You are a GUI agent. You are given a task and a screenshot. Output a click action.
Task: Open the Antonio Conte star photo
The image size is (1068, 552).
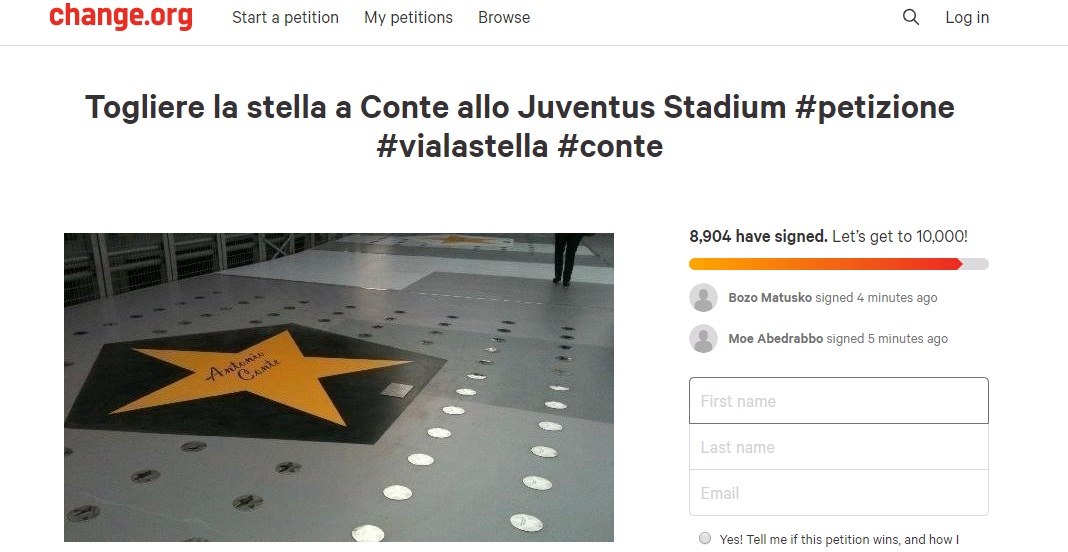click(338, 387)
